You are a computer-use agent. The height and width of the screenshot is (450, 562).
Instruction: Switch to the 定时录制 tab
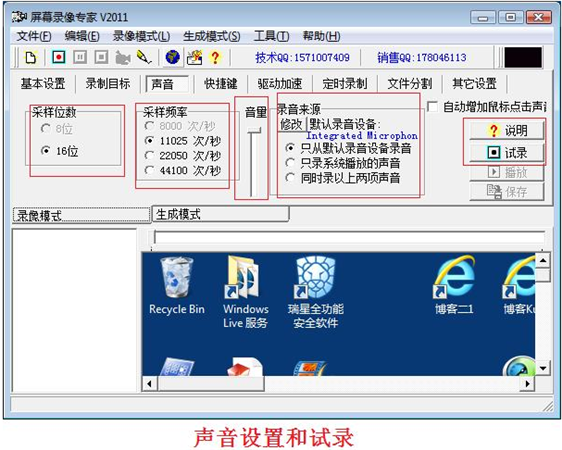tap(344, 84)
